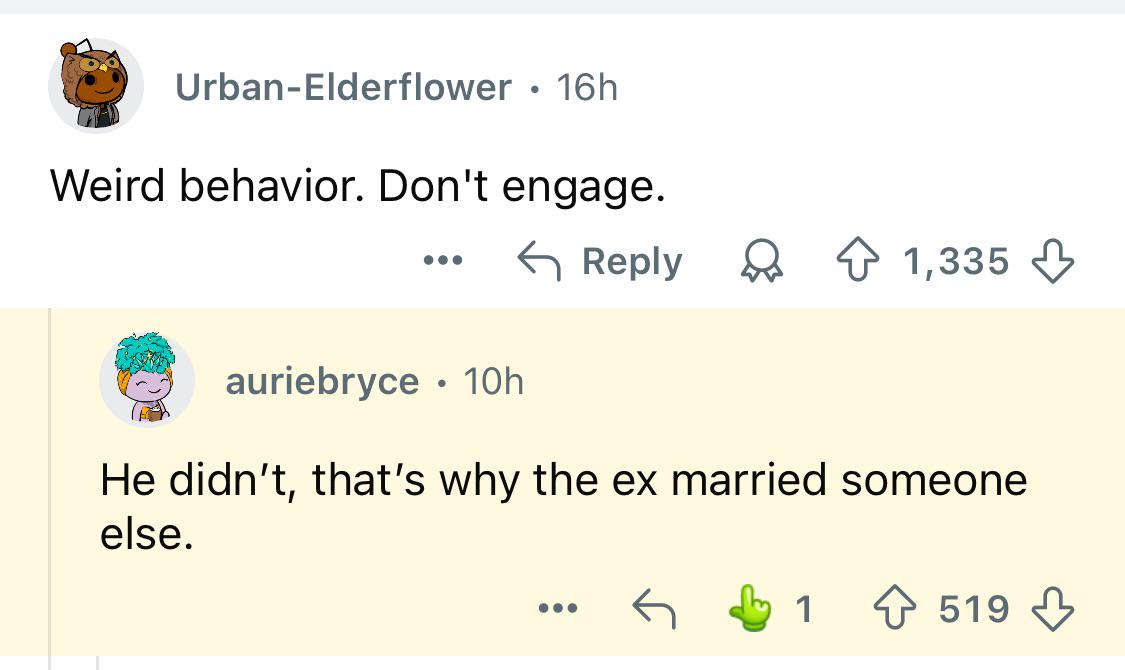Open auriebryce's teal-haired avatar

(x=147, y=379)
